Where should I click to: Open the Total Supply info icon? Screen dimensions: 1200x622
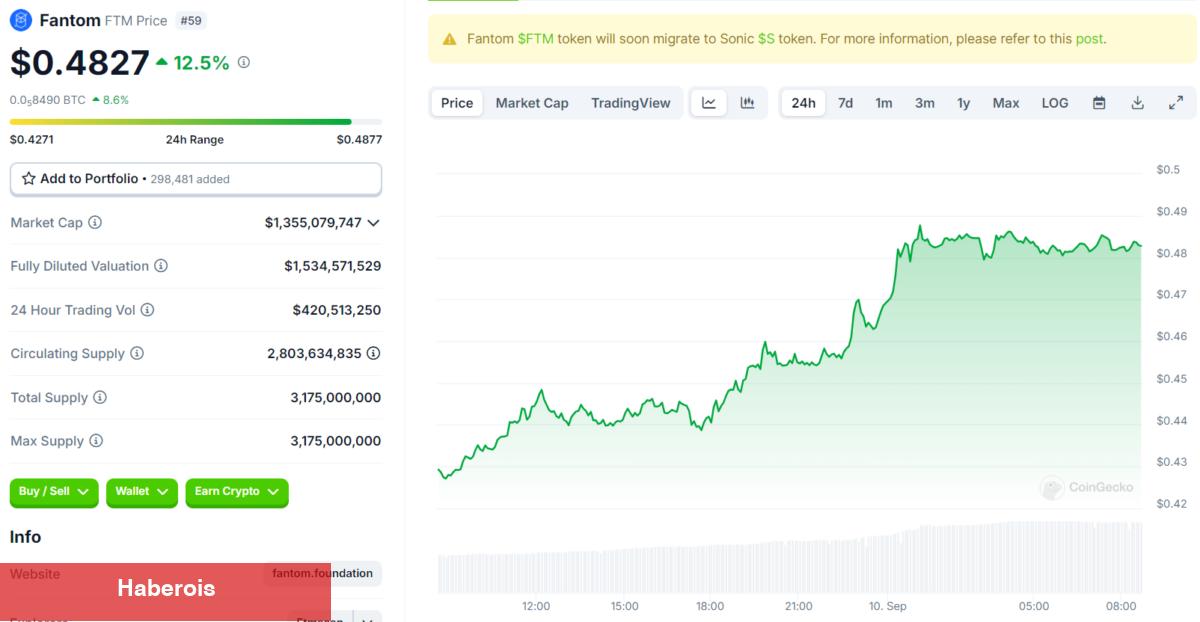point(100,398)
